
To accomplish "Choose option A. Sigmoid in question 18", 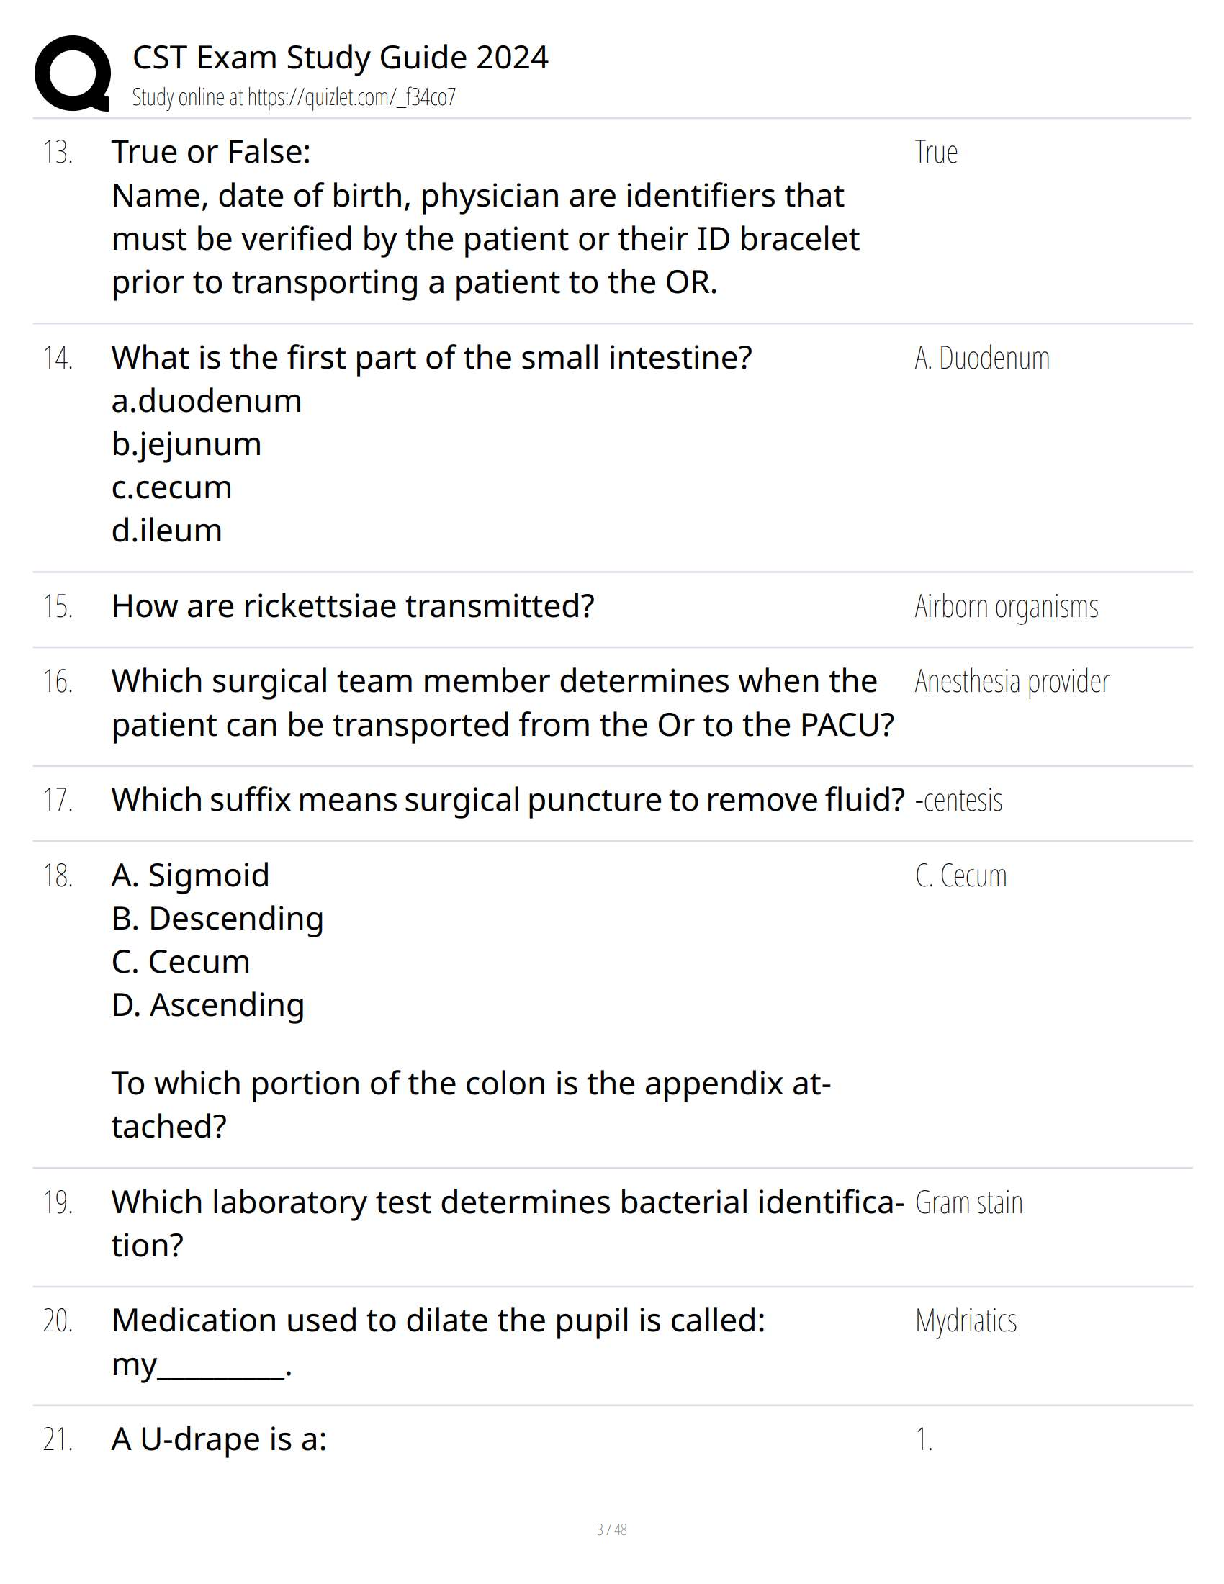I will (x=190, y=875).
